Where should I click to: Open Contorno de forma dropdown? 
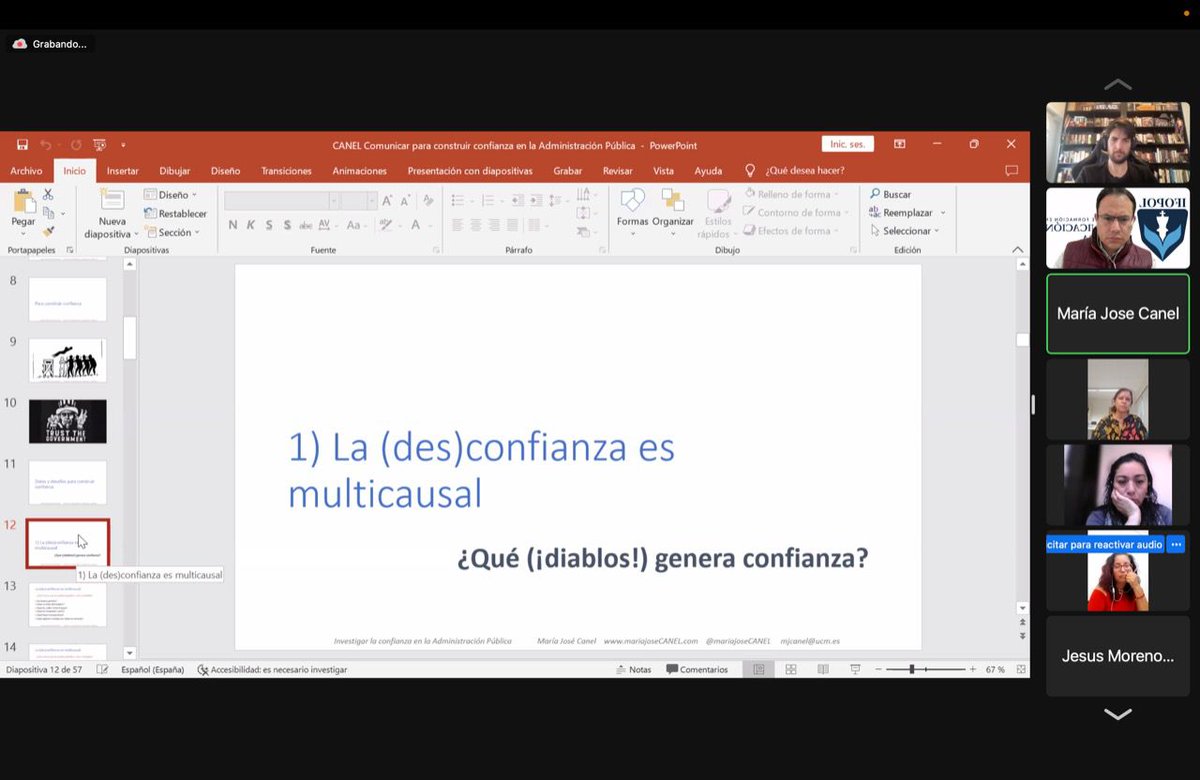click(795, 212)
